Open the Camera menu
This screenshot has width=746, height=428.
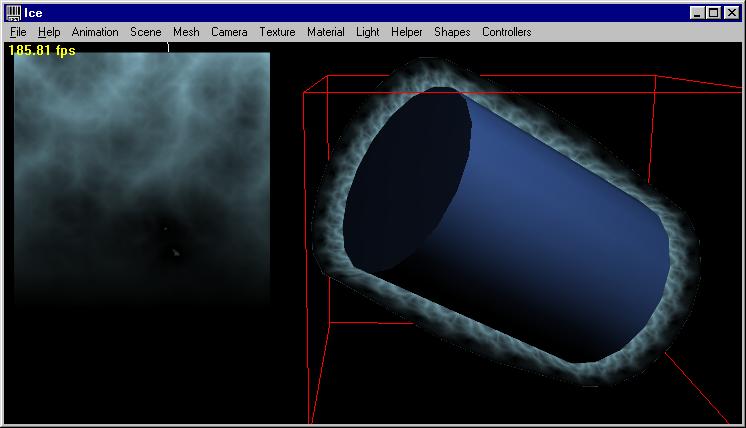(229, 32)
